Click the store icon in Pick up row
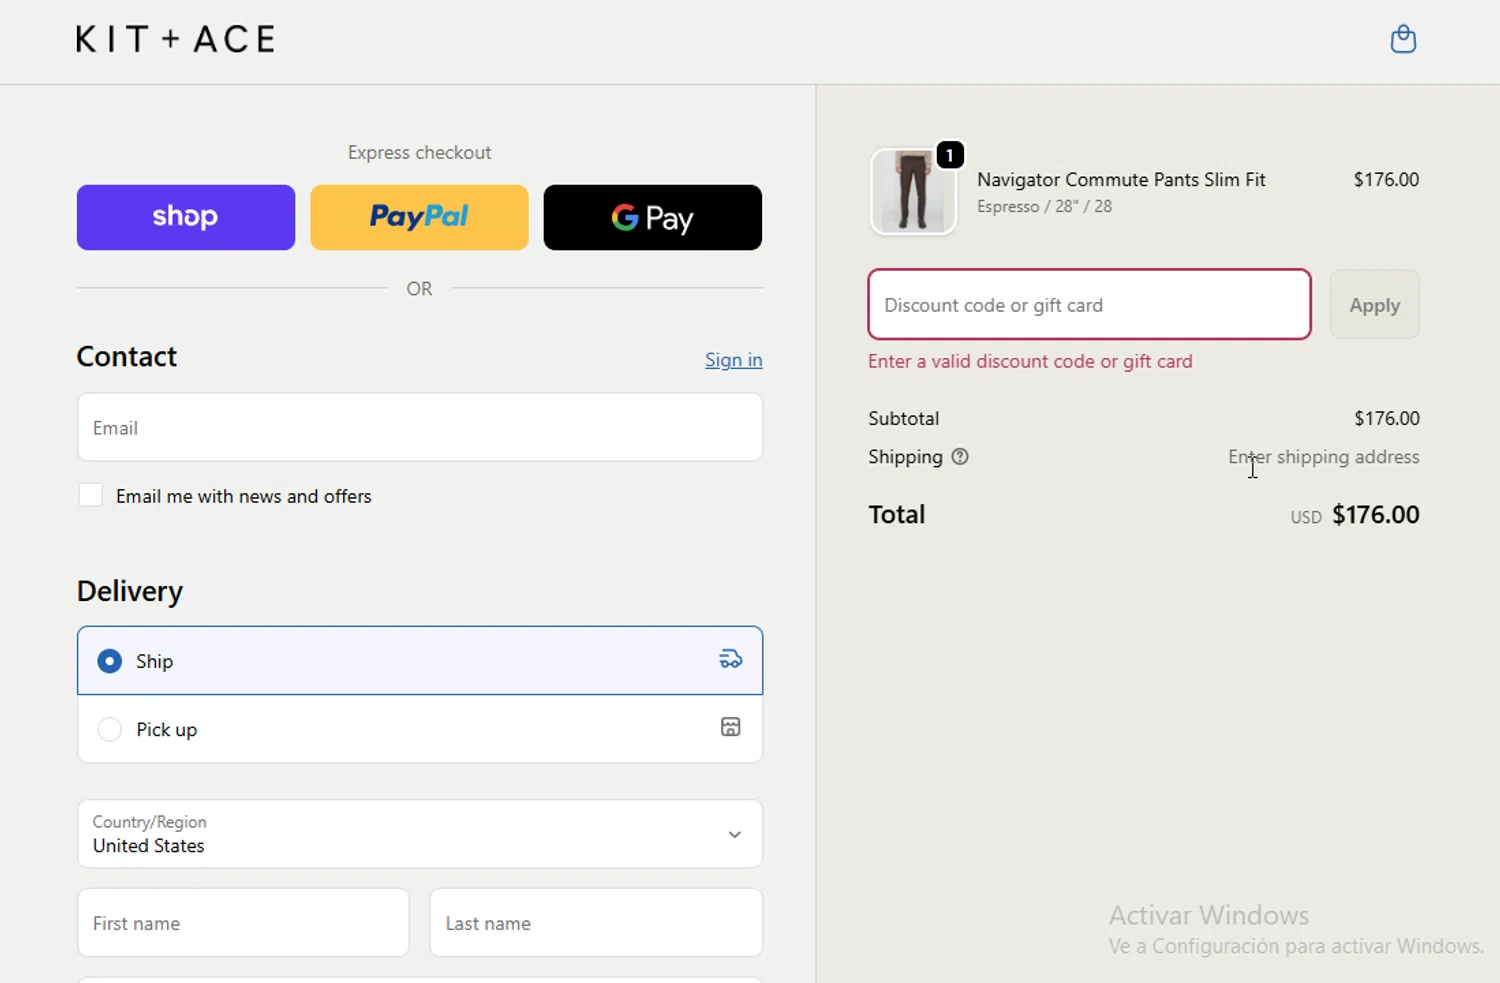The width and height of the screenshot is (1500, 983). click(x=731, y=727)
